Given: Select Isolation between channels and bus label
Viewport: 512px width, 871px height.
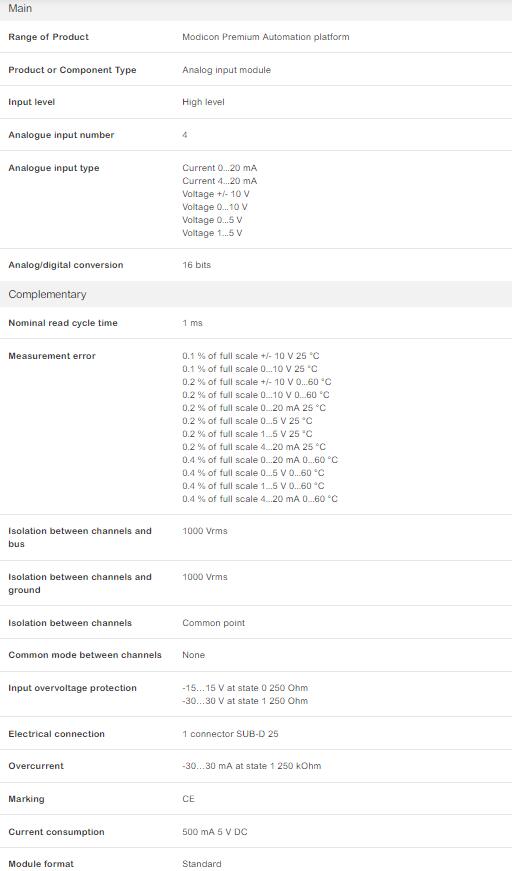Looking at the screenshot, I should (x=79, y=537).
